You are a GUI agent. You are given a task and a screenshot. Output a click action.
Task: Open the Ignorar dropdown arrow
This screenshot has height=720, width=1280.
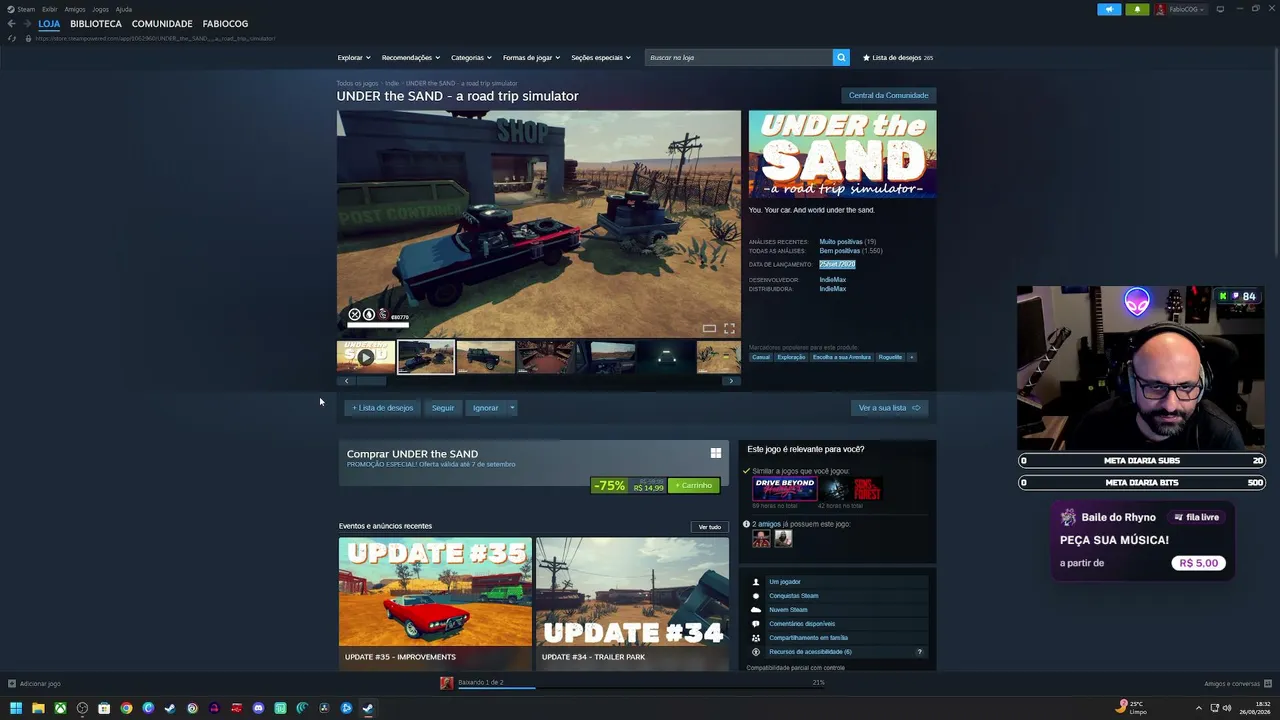tap(512, 408)
